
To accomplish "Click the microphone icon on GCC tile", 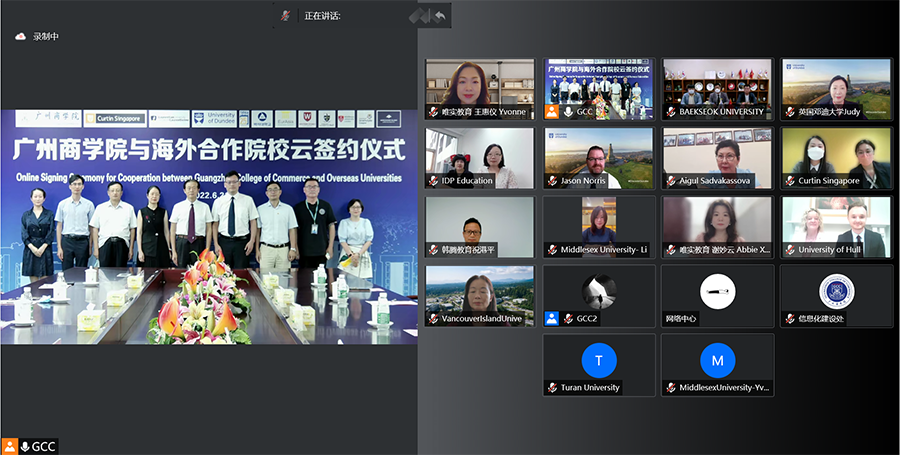I will coord(567,112).
